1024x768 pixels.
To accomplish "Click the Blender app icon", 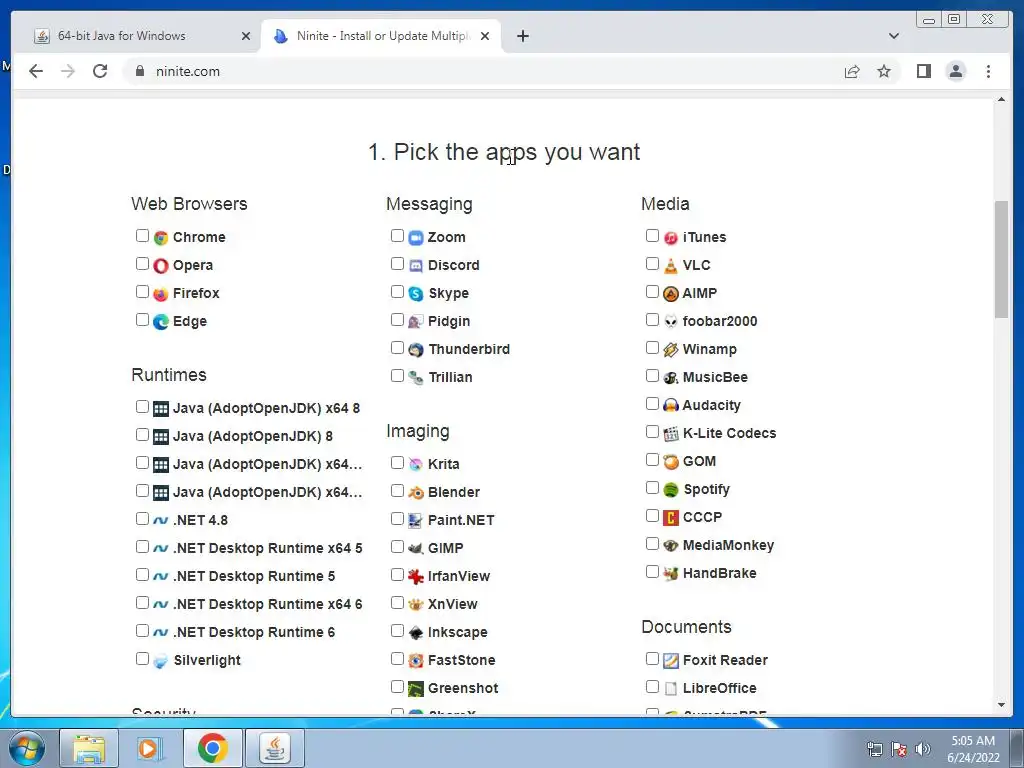I will click(x=416, y=492).
